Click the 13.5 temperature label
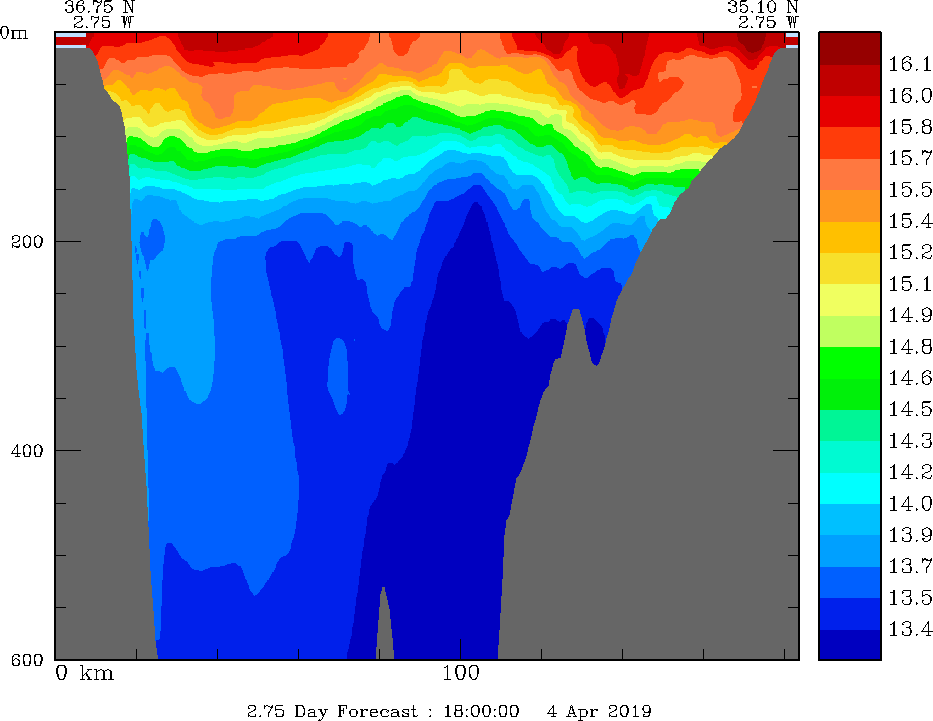933x721 pixels. point(910,598)
